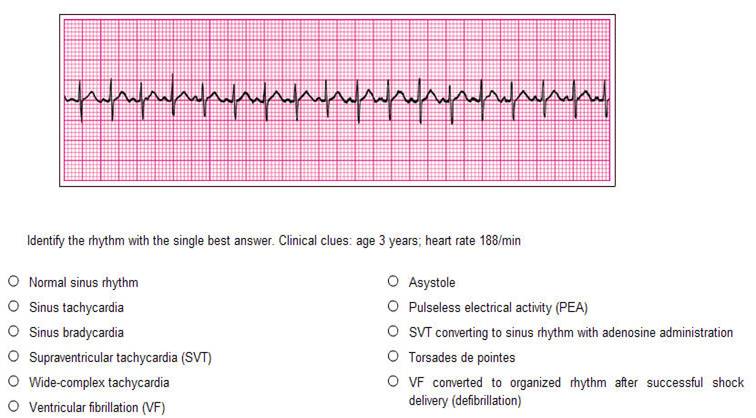Click the Torsades de pointes label text

[x=461, y=357]
